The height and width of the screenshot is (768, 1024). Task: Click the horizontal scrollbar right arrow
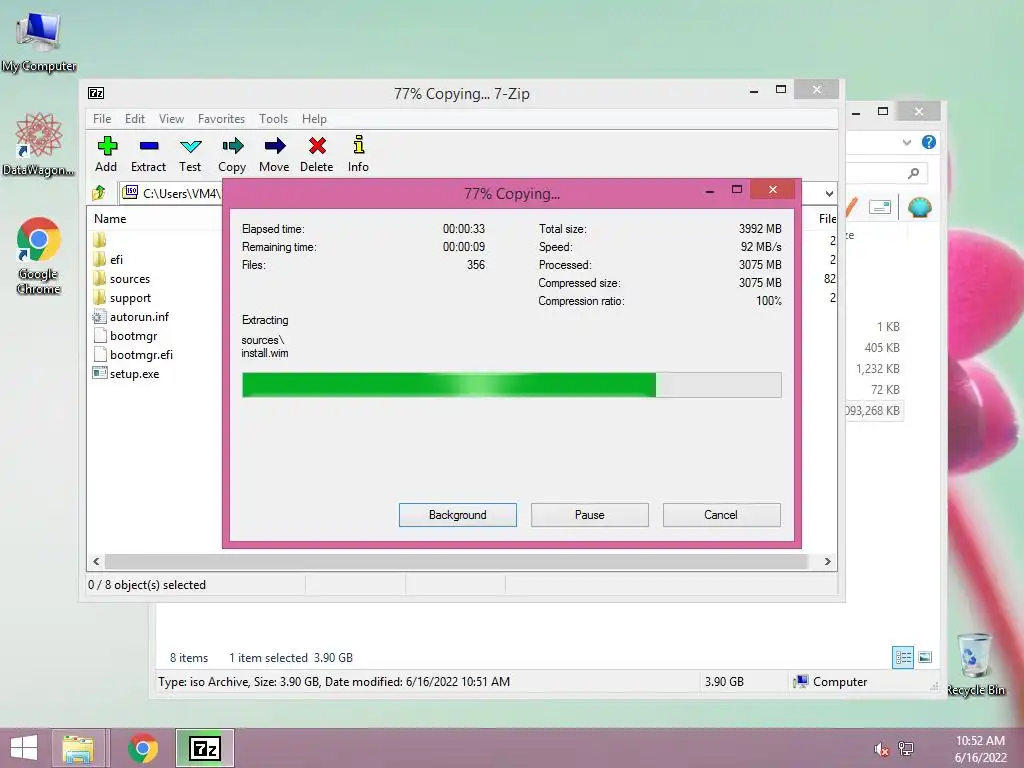click(827, 562)
